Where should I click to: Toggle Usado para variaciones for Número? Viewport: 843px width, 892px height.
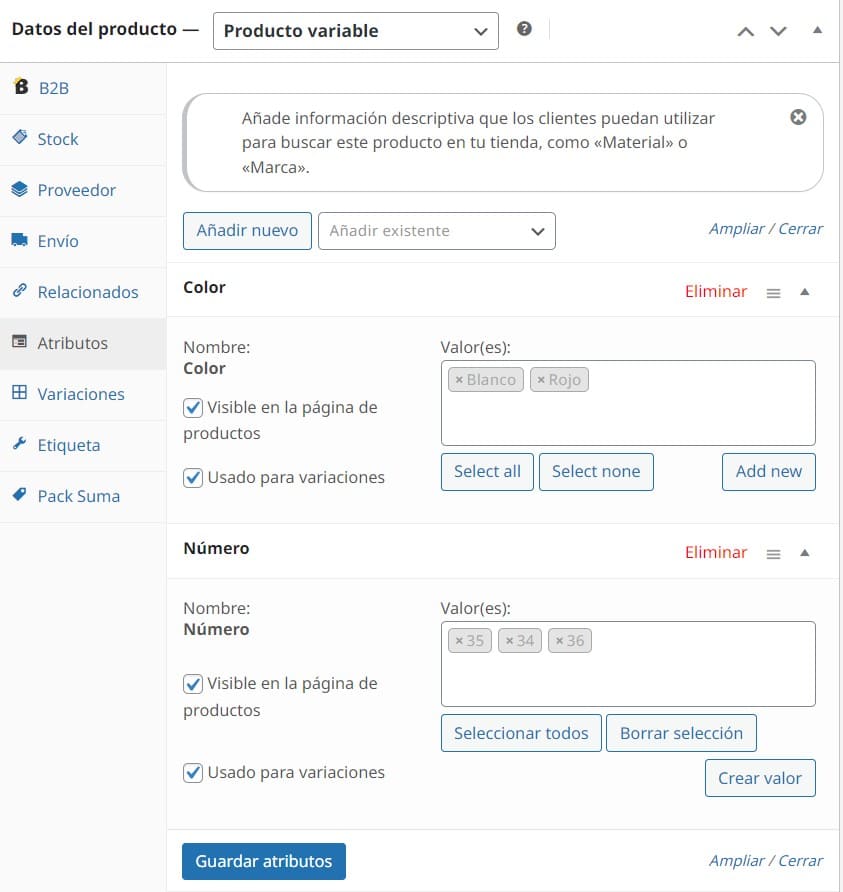(x=193, y=773)
